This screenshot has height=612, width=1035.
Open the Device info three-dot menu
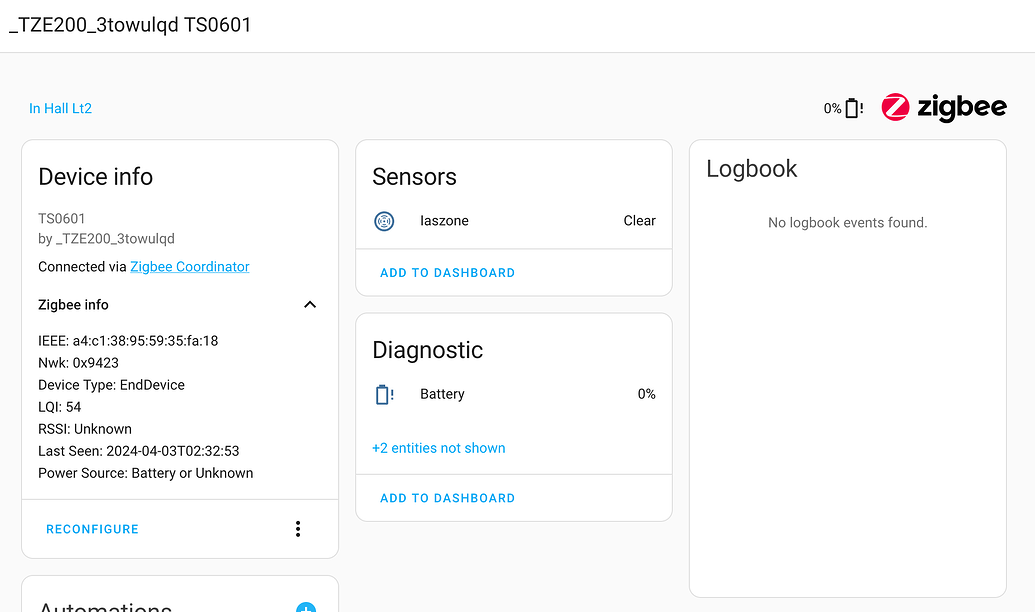point(298,529)
